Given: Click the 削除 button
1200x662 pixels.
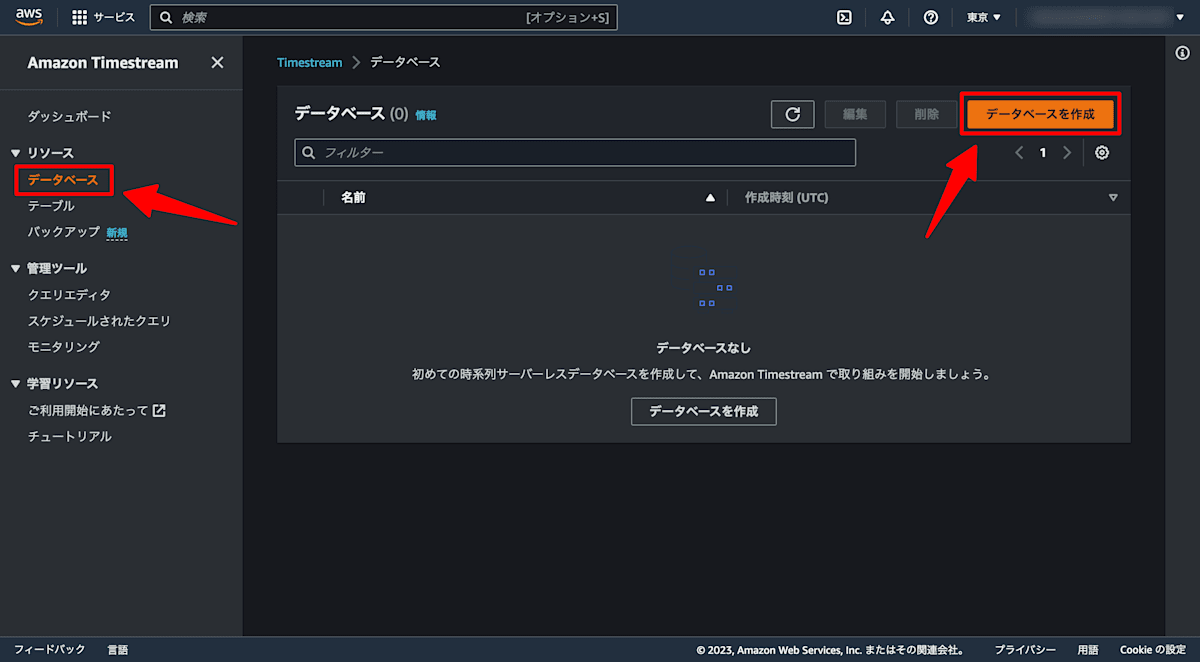Looking at the screenshot, I should (x=927, y=114).
